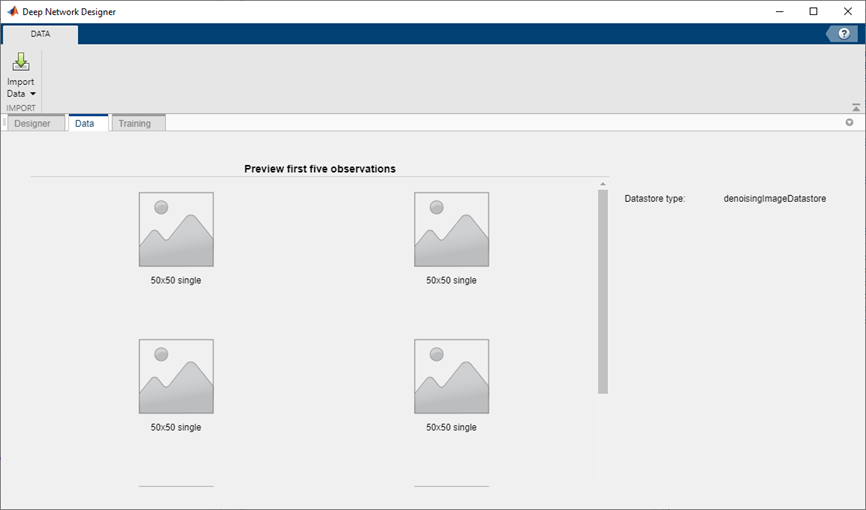Maximize the Deep Network Designer window
Image resolution: width=866 pixels, height=510 pixels.
pos(813,12)
